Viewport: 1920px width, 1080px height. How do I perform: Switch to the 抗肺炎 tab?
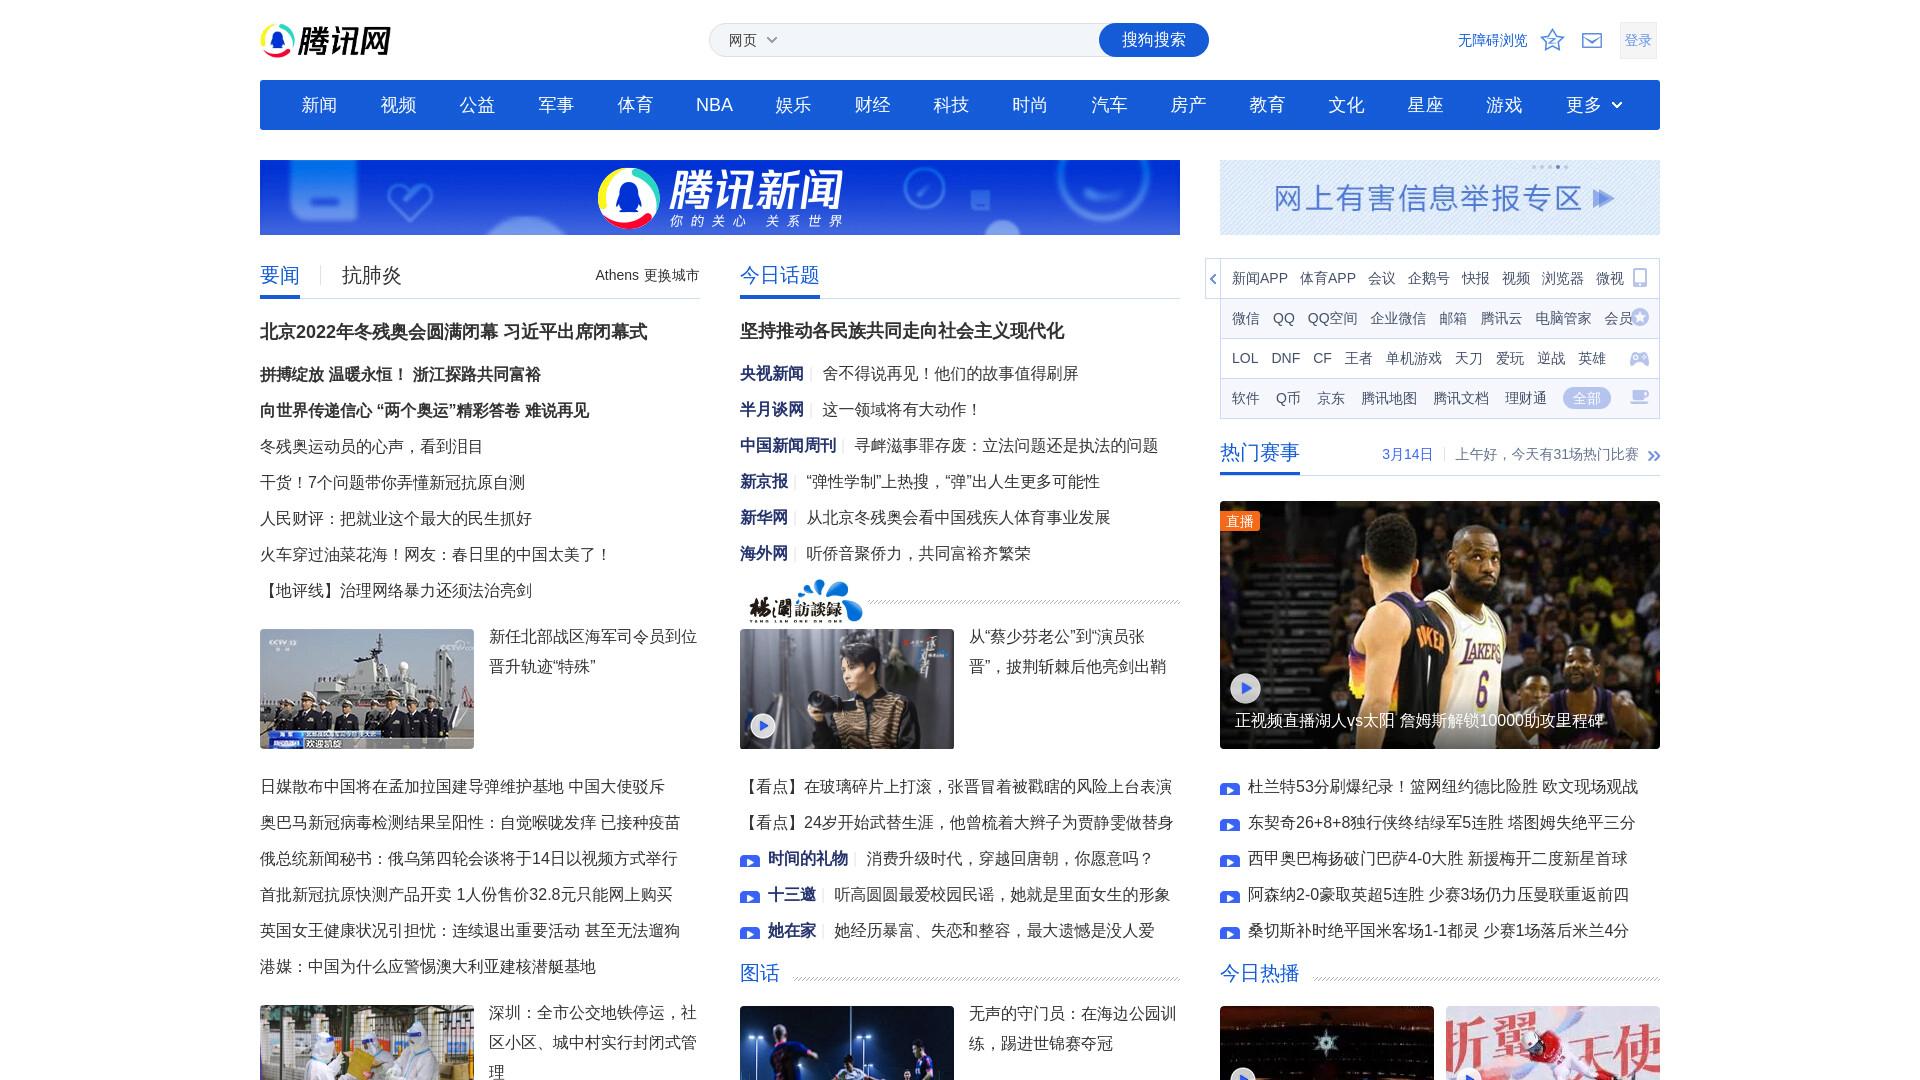372,276
